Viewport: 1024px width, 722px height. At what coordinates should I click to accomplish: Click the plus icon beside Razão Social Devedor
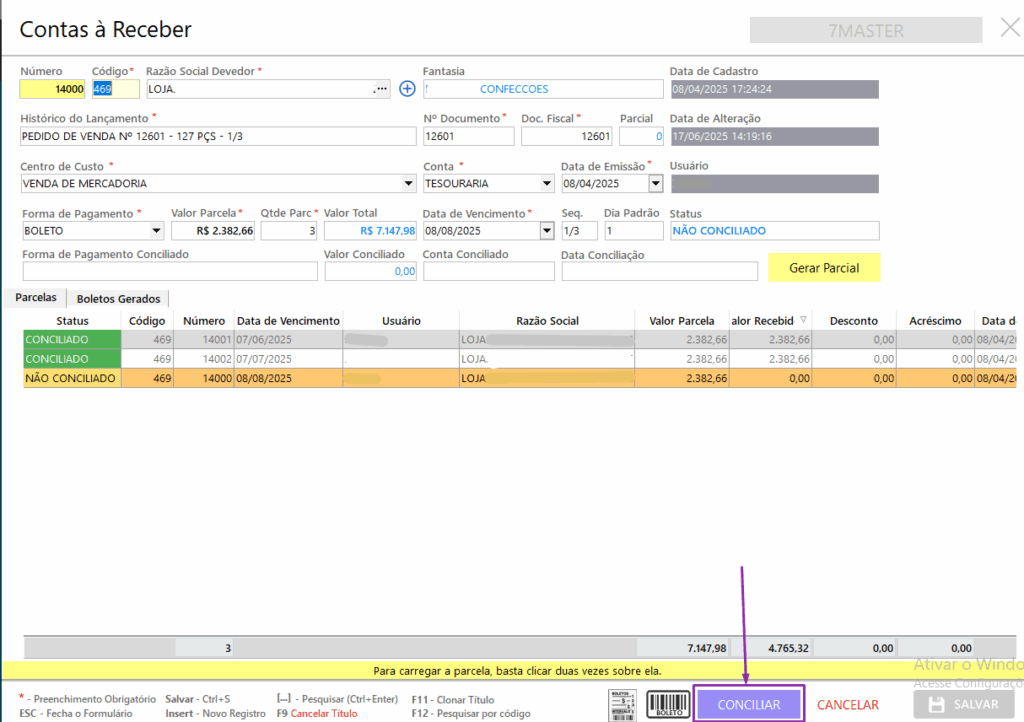(x=407, y=89)
